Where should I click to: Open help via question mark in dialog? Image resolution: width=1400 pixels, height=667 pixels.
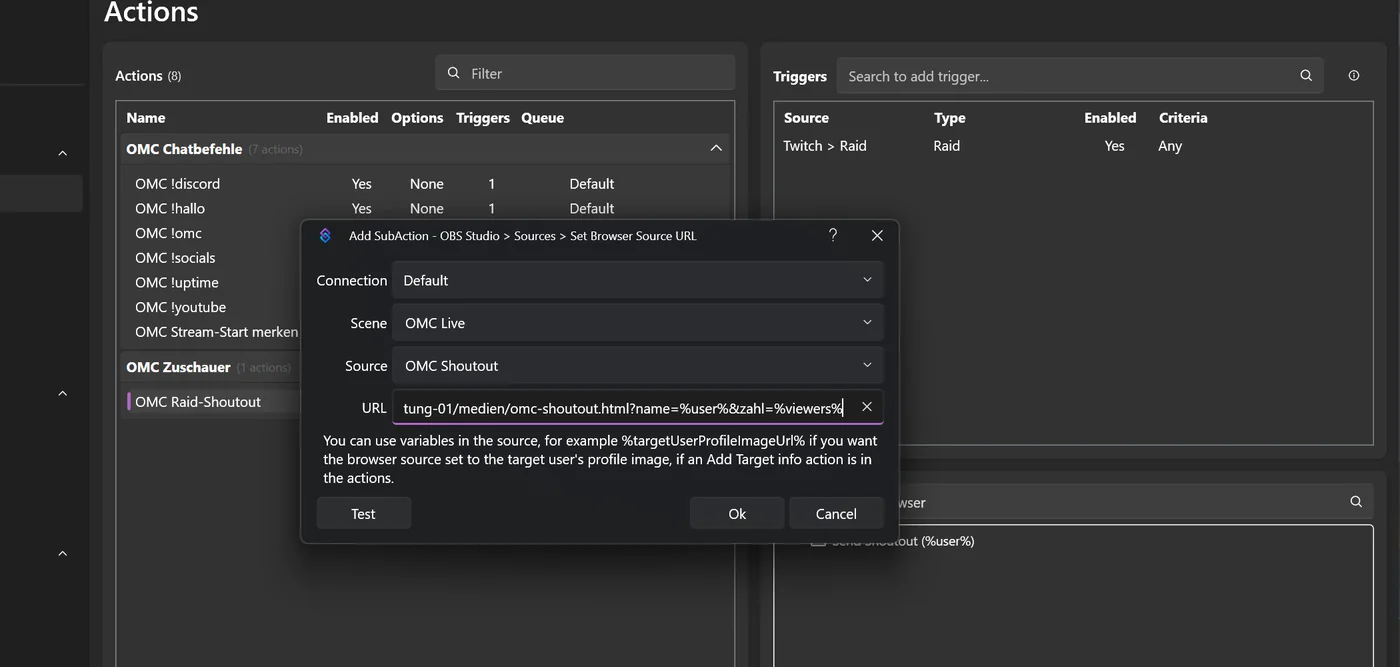click(x=833, y=235)
